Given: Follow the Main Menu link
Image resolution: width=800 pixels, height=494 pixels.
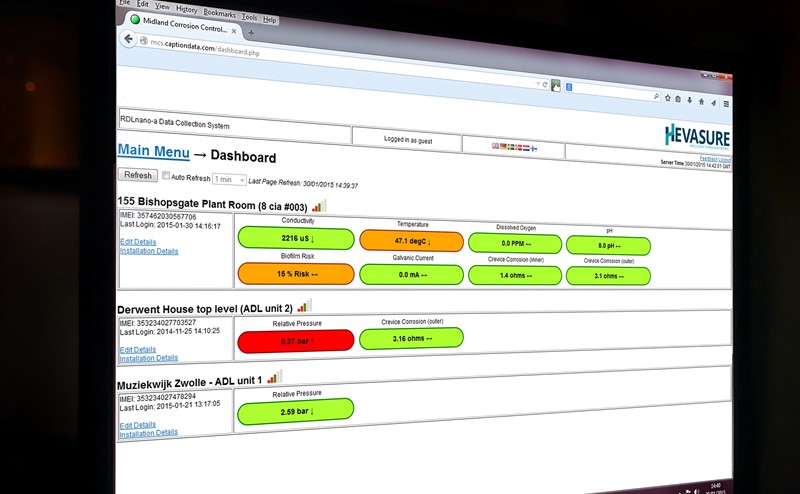Looking at the screenshot, I should point(153,151).
